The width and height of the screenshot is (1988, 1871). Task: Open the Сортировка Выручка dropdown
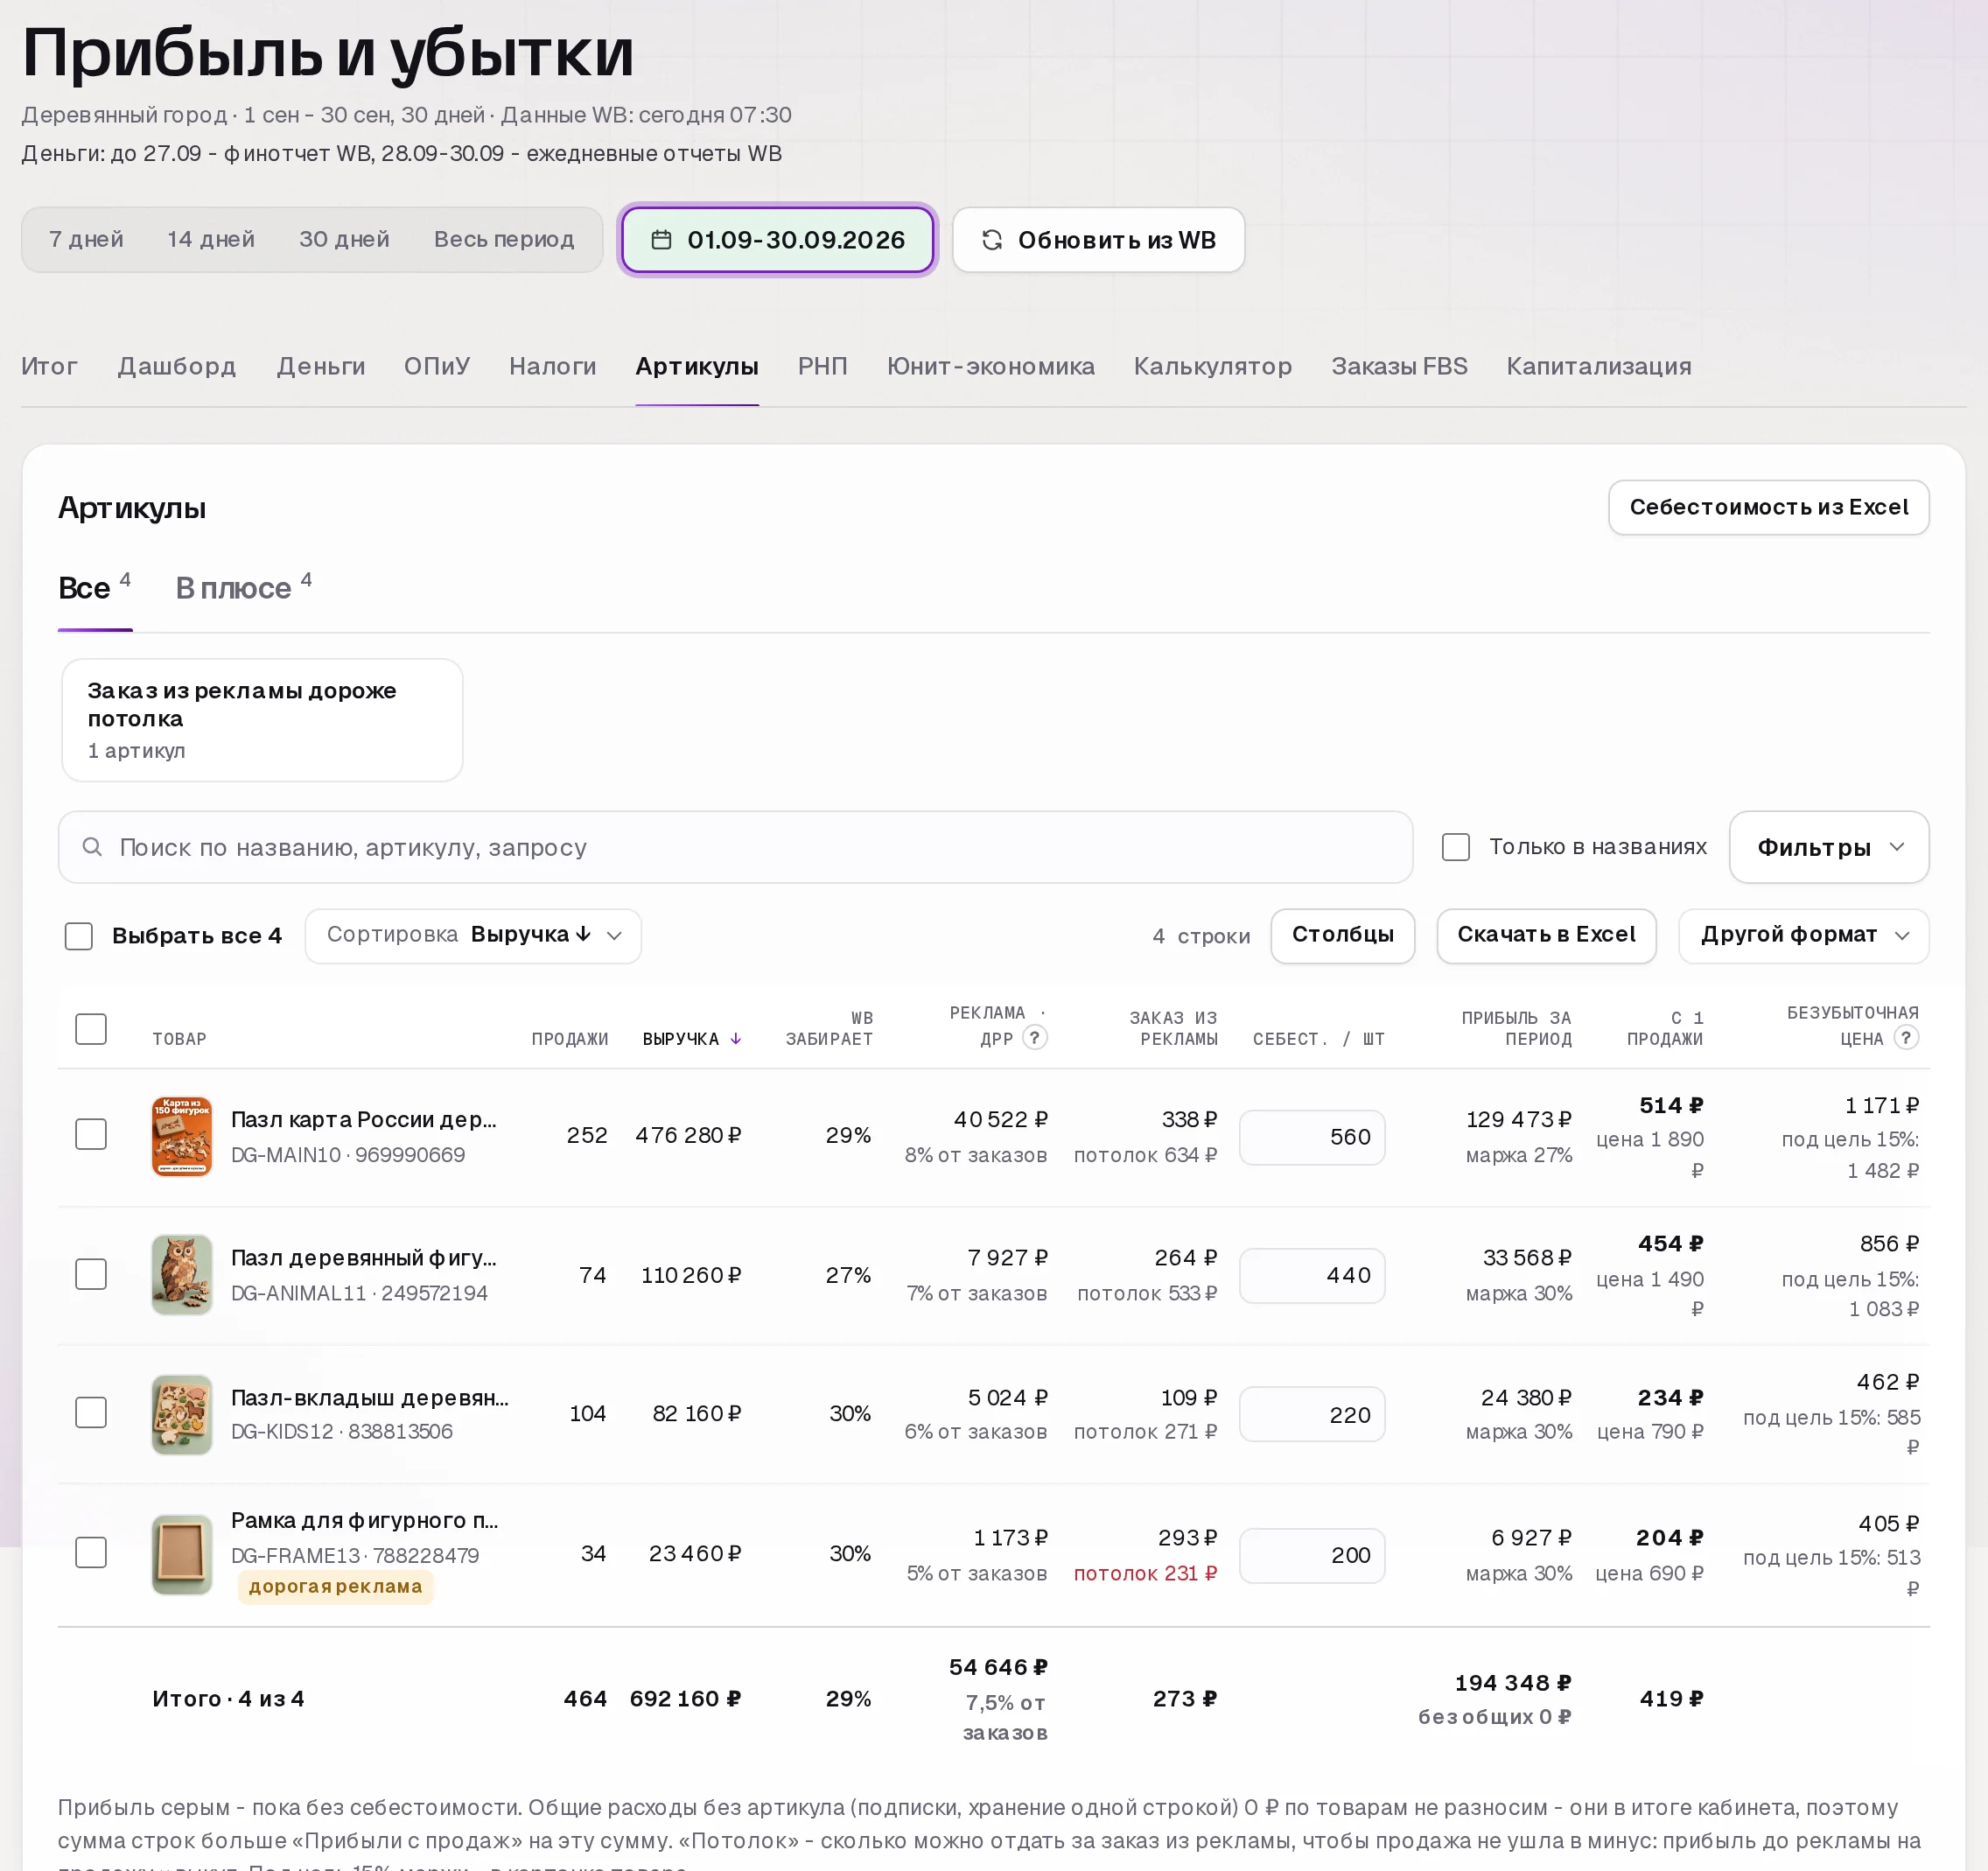(x=473, y=936)
